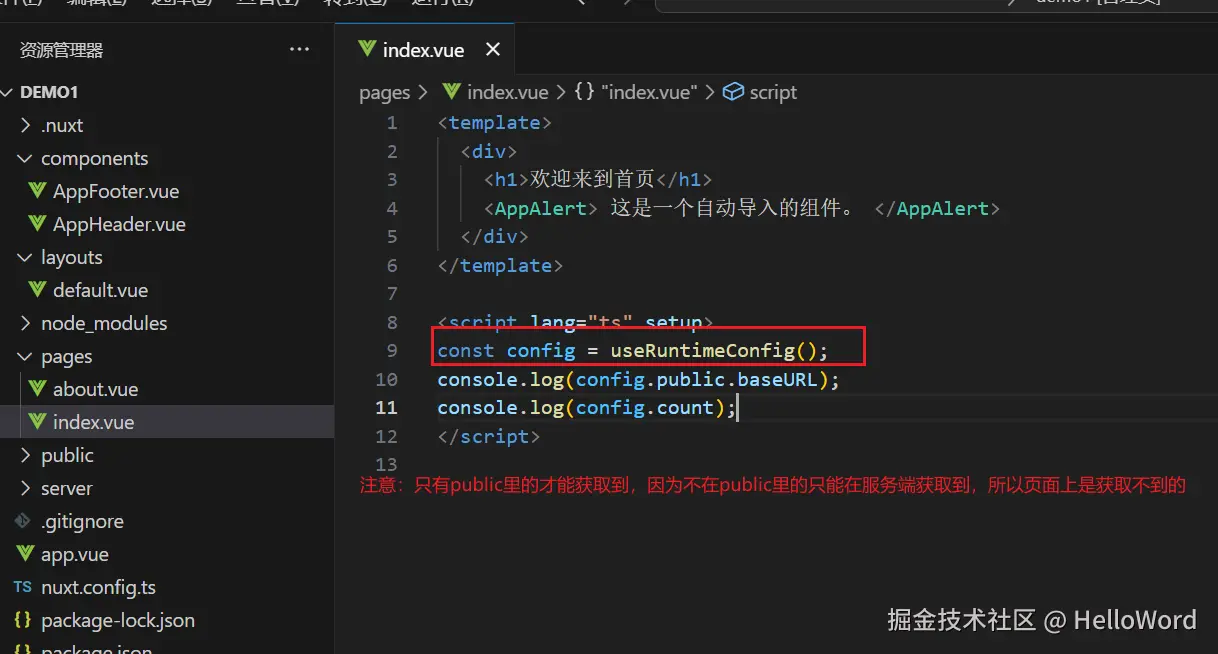This screenshot has width=1218, height=654.
Task: Click the Vue icon beside about.vue
Action: click(x=38, y=389)
